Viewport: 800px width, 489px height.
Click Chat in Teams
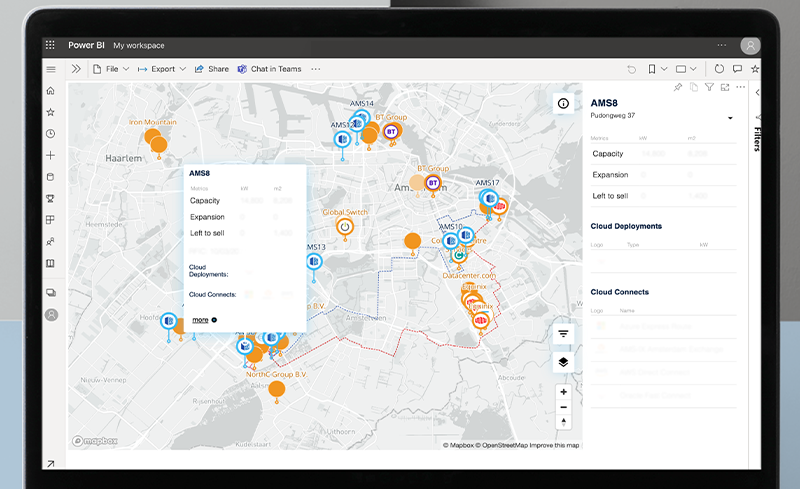(269, 69)
